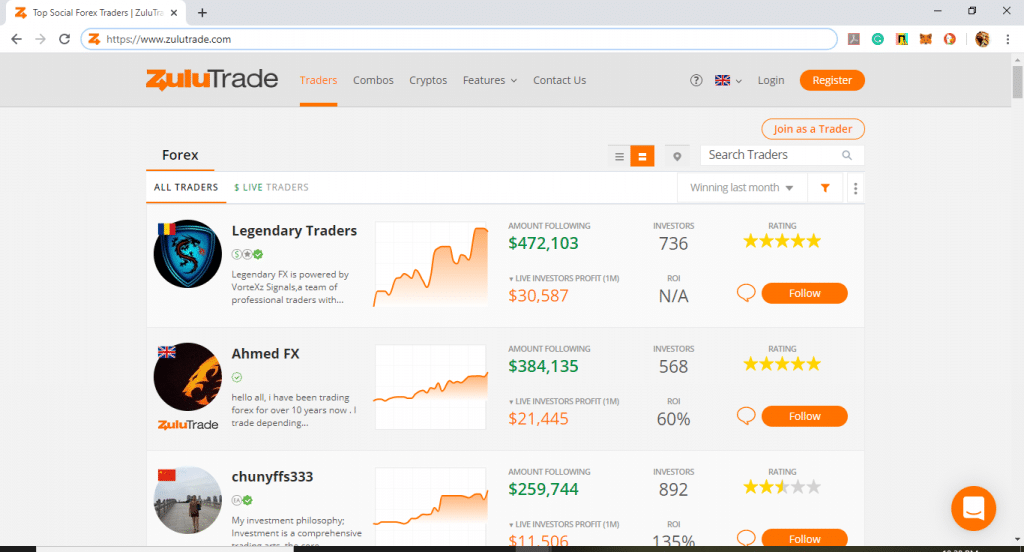1024x552 pixels.
Task: Click chunyffs333 badge icons
Action: coord(242,500)
